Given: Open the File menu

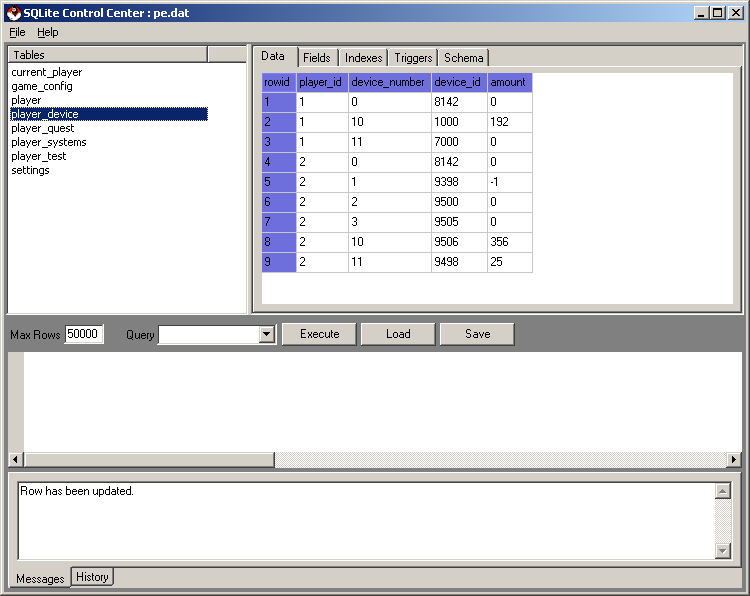Looking at the screenshot, I should (x=17, y=32).
